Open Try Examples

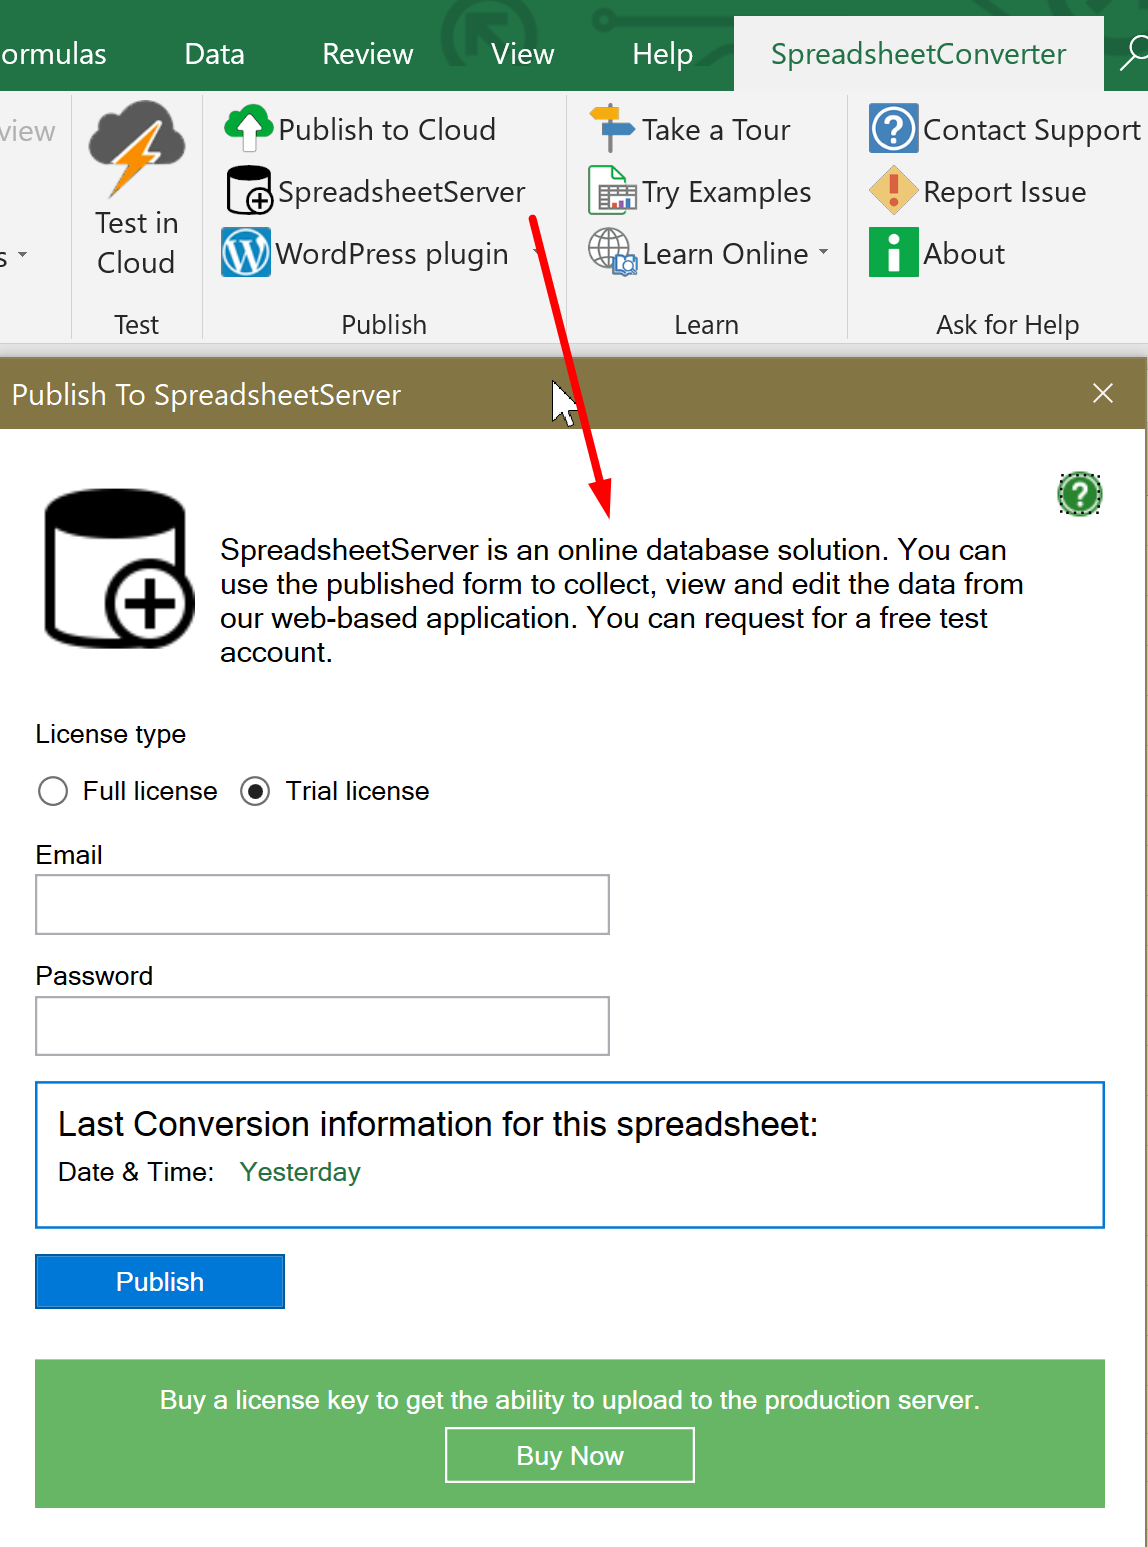pyautogui.click(x=613, y=190)
